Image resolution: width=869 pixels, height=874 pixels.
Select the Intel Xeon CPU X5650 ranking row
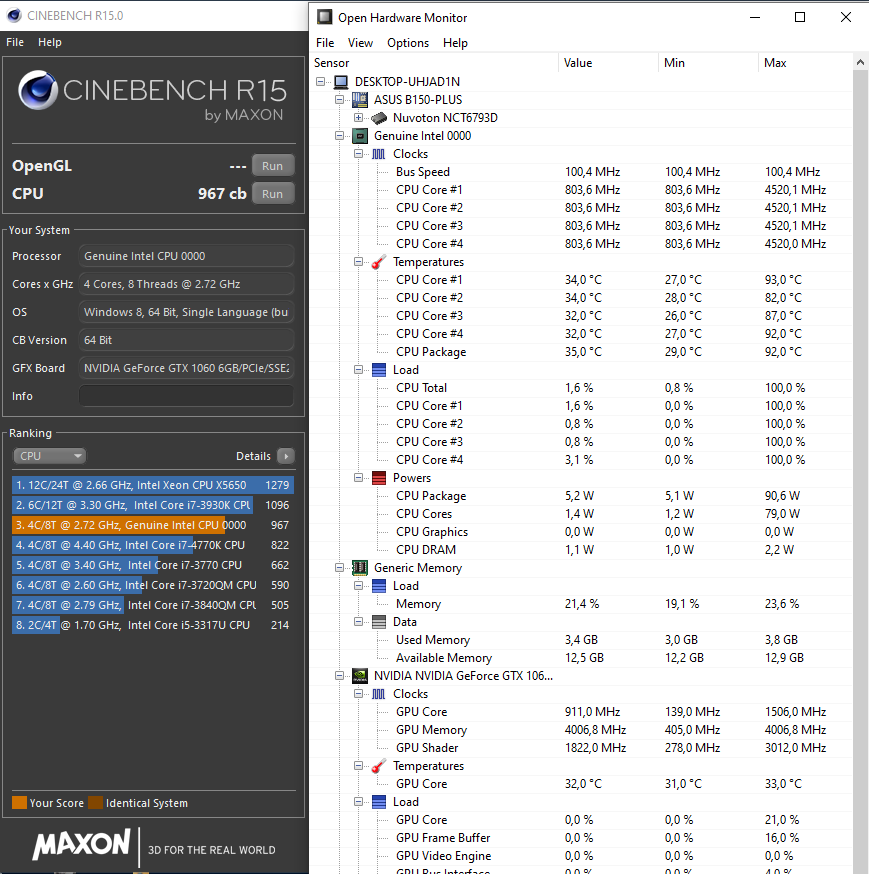(153, 485)
